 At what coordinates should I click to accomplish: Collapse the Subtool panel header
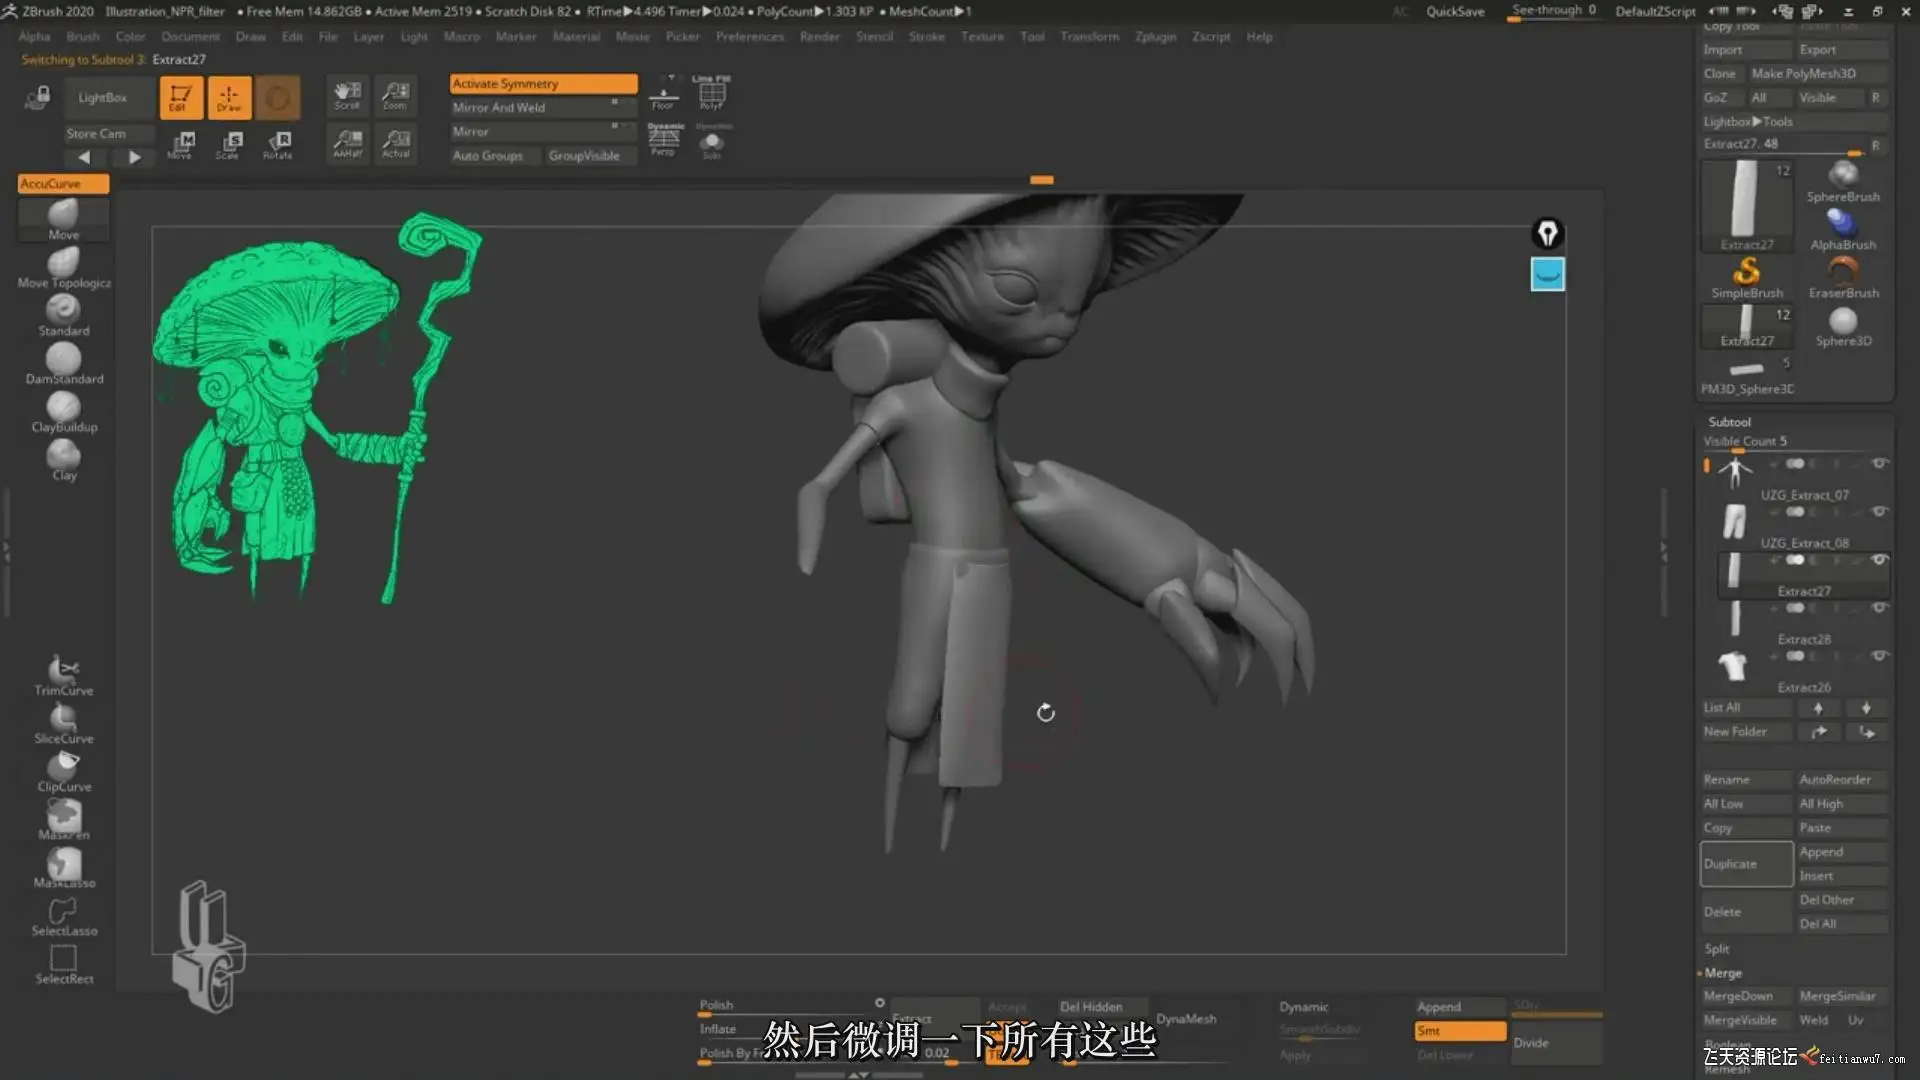[x=1729, y=421]
